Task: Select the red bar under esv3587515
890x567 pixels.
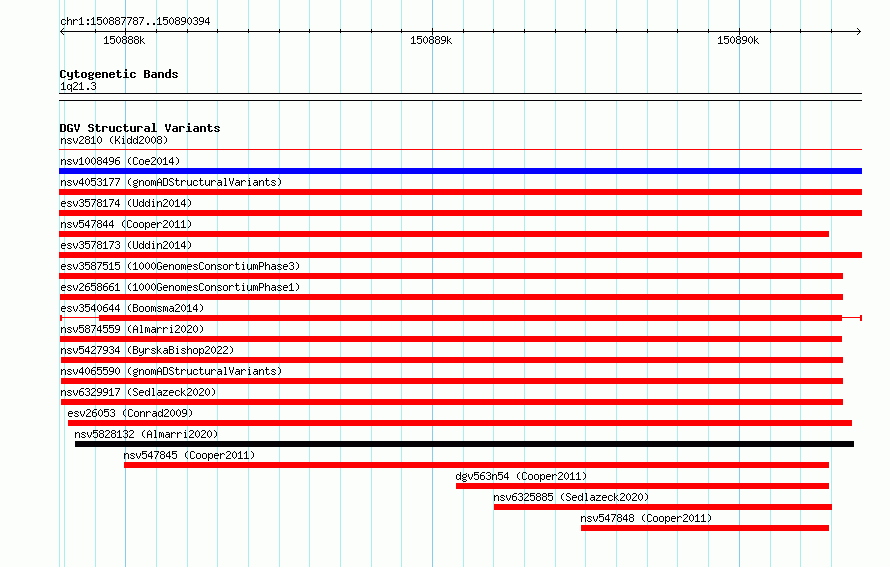Action: [x=451, y=276]
